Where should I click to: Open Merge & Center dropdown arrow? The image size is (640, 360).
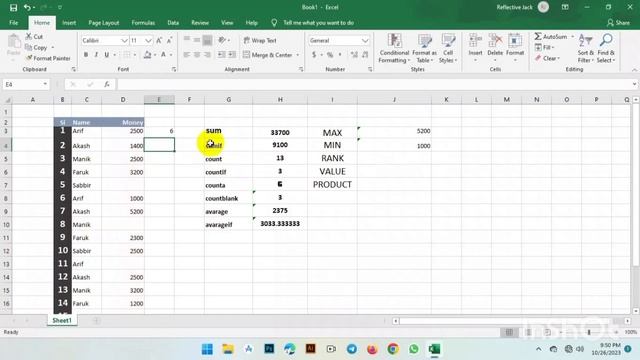click(x=298, y=55)
